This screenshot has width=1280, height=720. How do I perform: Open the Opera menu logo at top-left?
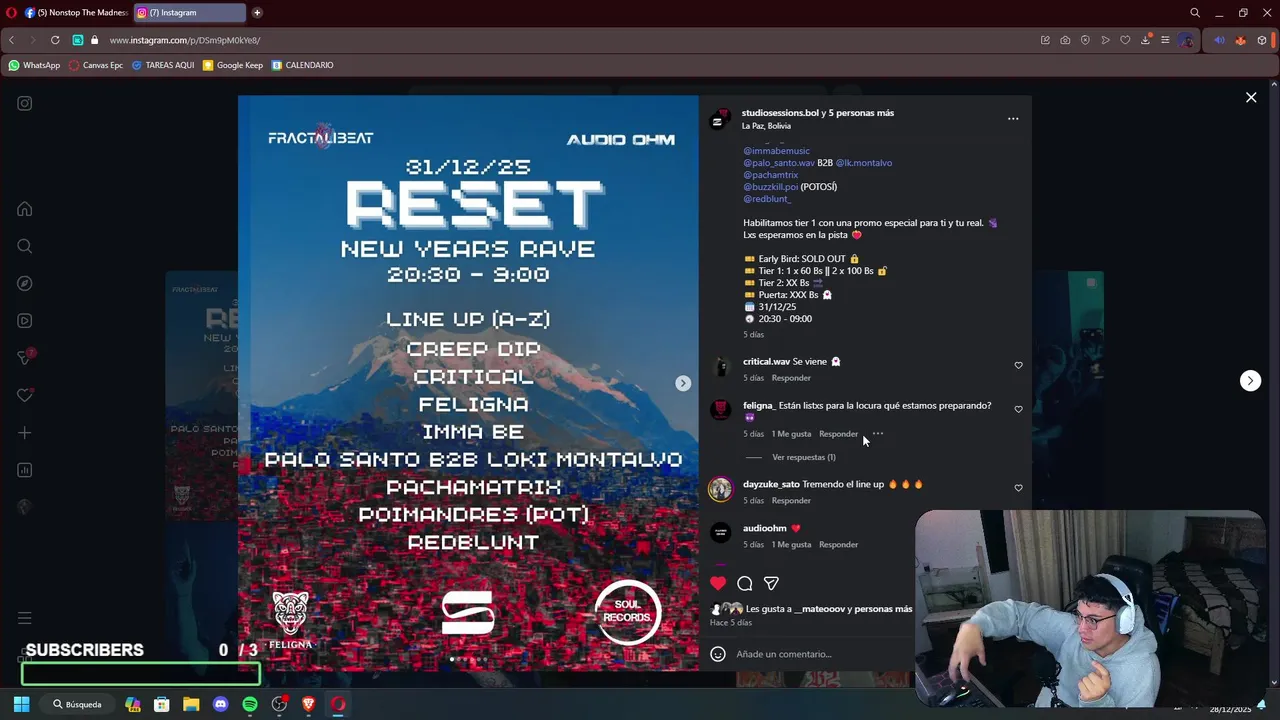click(10, 13)
